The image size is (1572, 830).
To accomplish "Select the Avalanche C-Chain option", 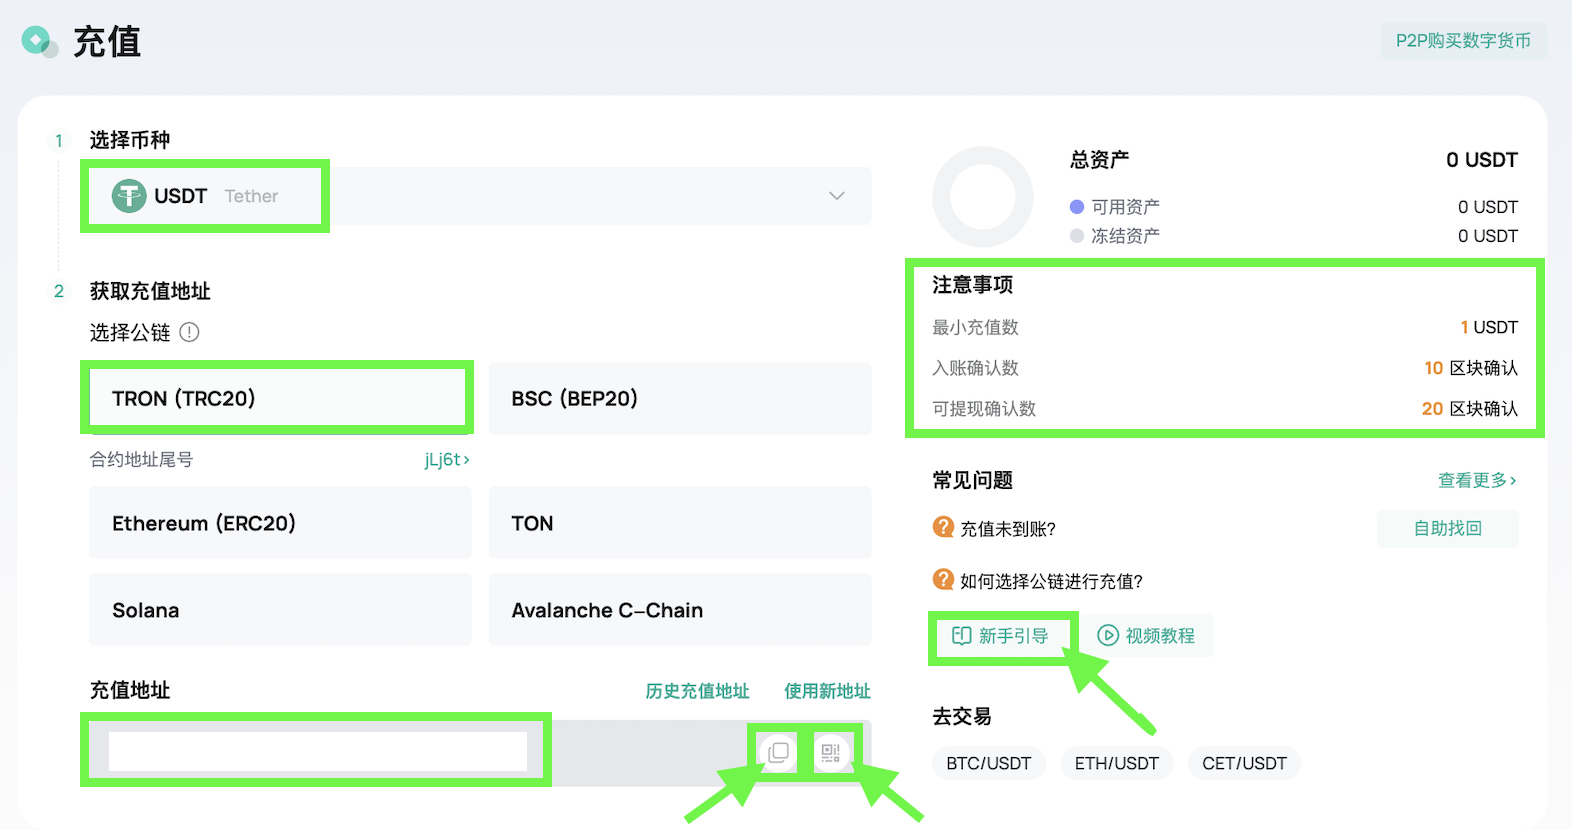I will (x=680, y=610).
